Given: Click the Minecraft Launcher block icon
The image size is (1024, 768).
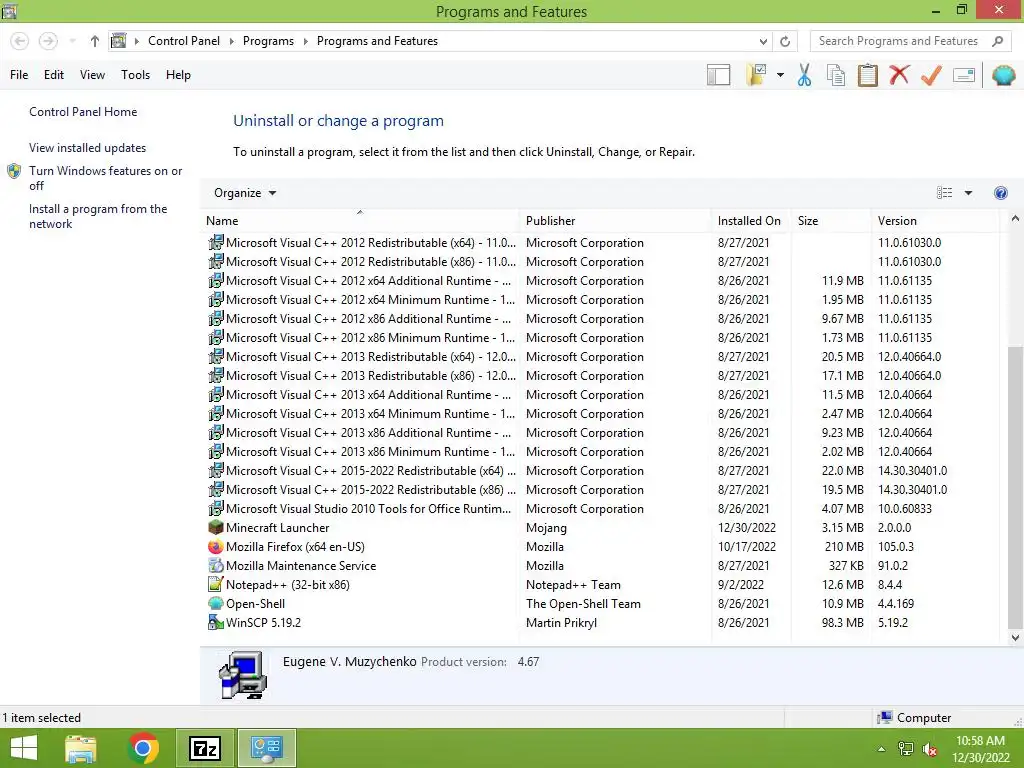Looking at the screenshot, I should click(x=216, y=527).
